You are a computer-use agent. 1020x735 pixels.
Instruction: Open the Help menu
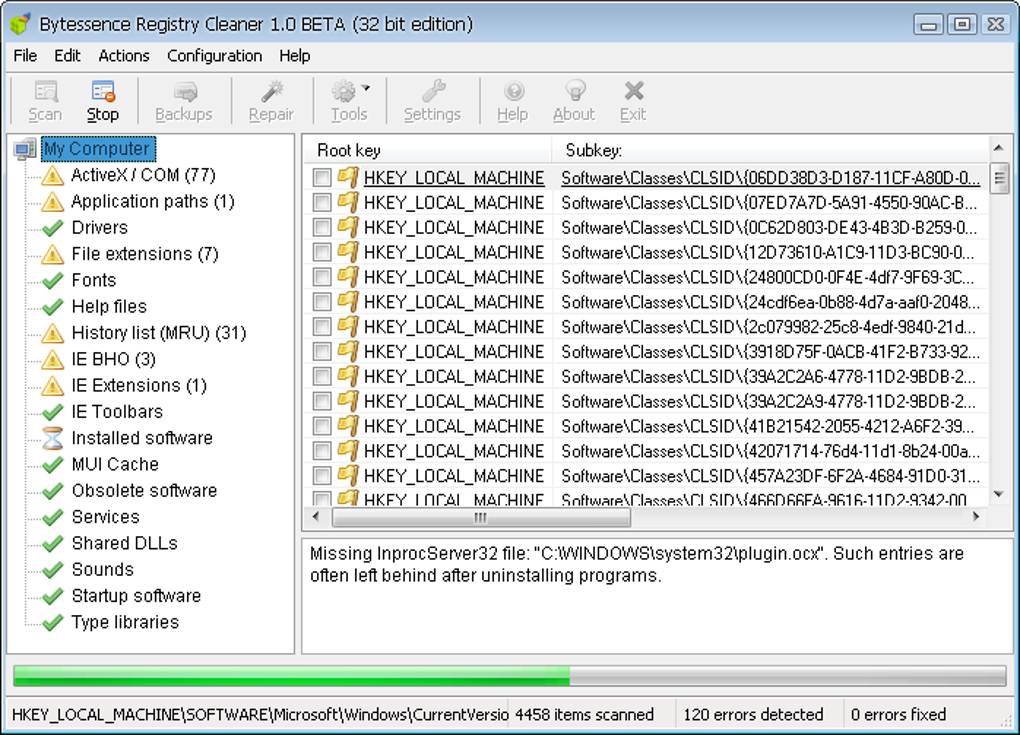pyautogui.click(x=295, y=56)
